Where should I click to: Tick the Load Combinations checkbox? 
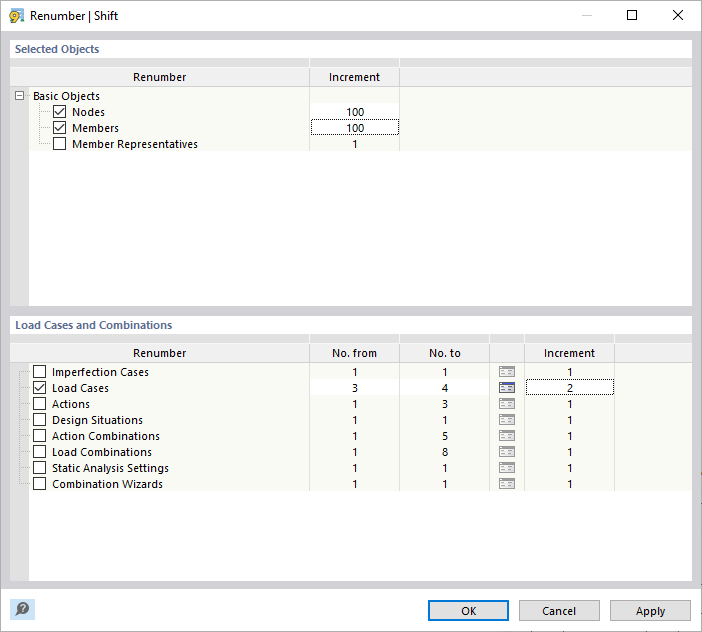point(40,452)
